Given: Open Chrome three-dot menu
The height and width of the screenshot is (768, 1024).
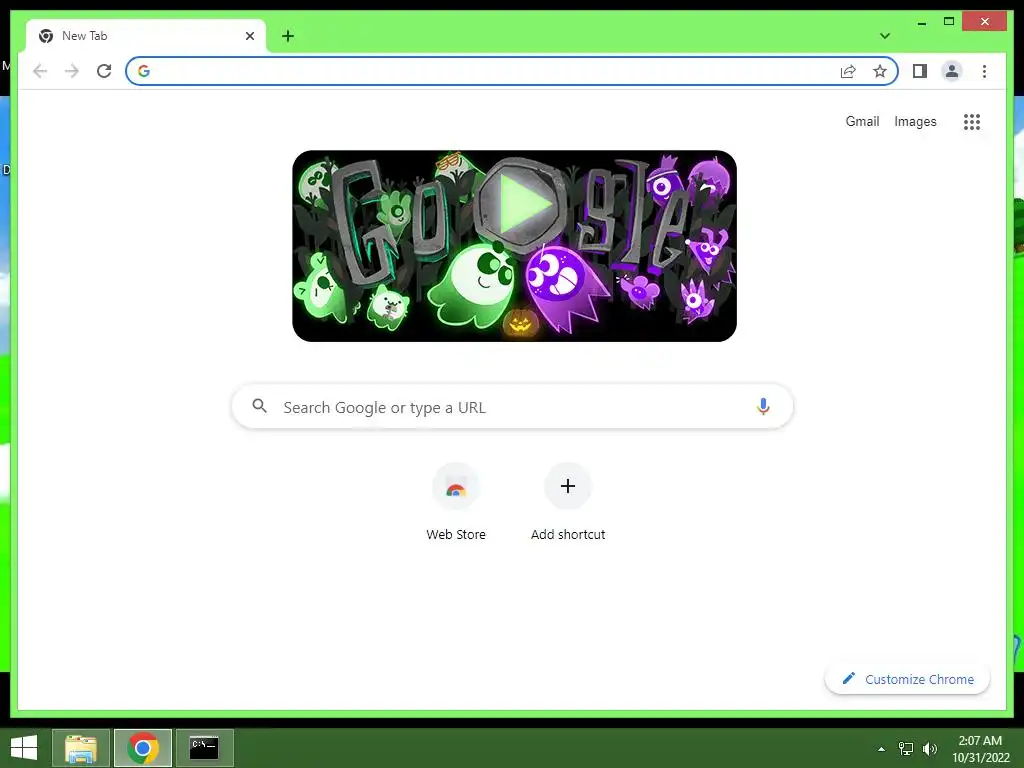Looking at the screenshot, I should (984, 71).
